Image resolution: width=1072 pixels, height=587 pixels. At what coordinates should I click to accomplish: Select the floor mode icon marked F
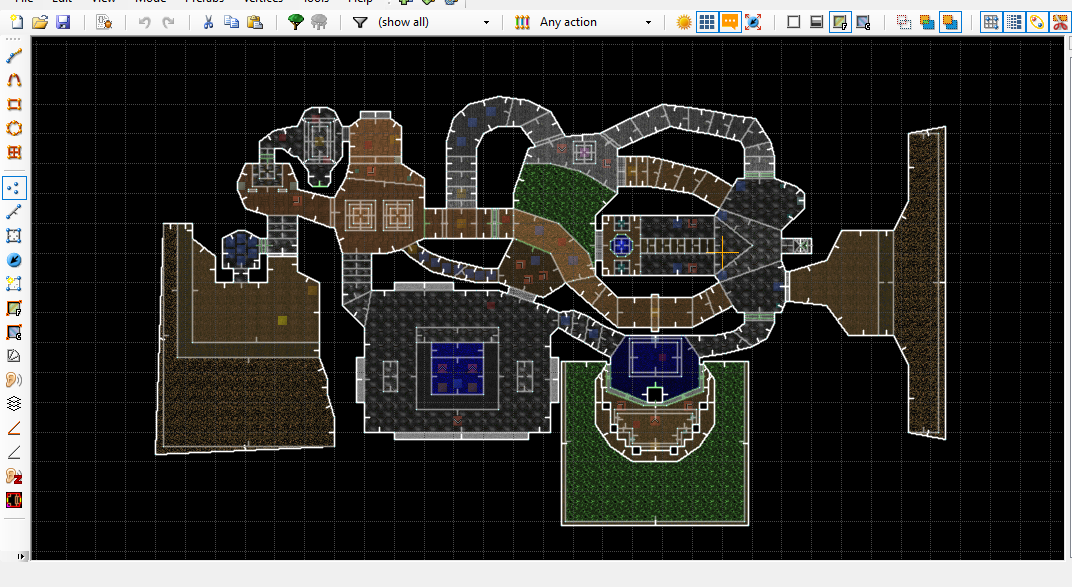pyautogui.click(x=14, y=308)
